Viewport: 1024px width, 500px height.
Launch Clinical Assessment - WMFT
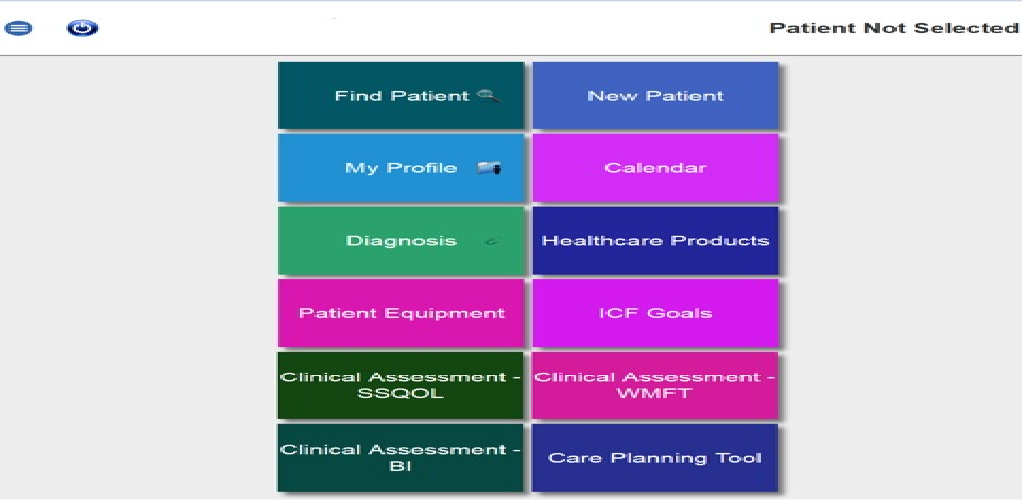tap(655, 385)
